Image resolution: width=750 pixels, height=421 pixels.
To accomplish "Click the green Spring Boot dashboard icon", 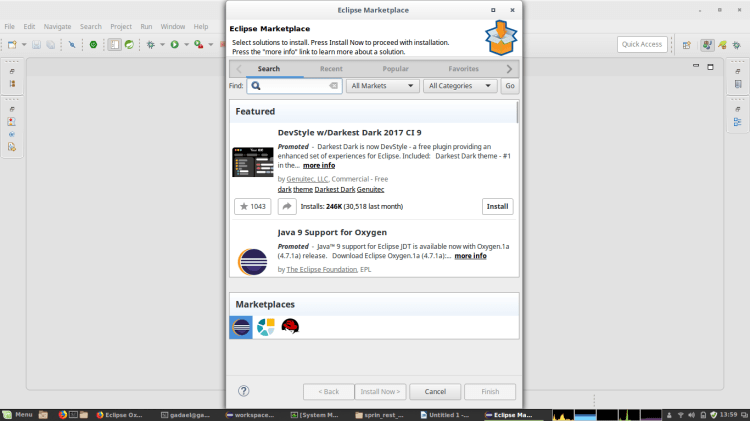I will [93, 44].
